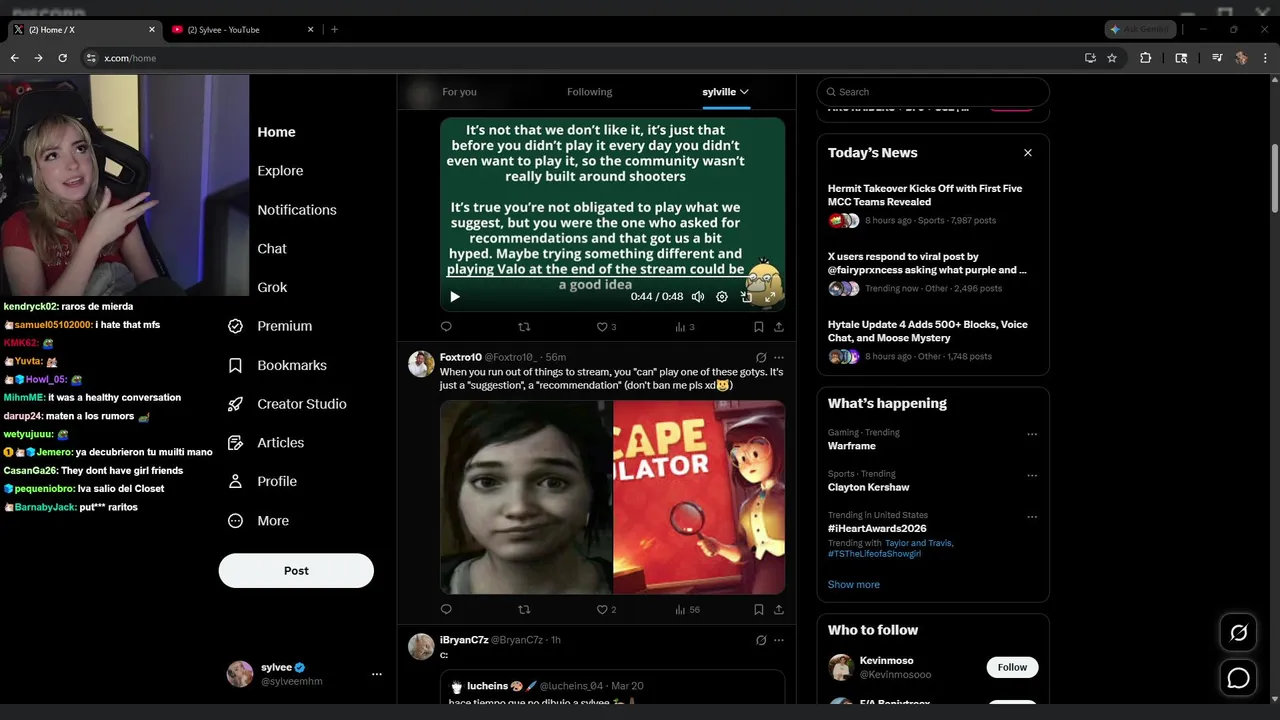Switch to the Following tab
Screen dimensions: 1280x720
tap(589, 92)
